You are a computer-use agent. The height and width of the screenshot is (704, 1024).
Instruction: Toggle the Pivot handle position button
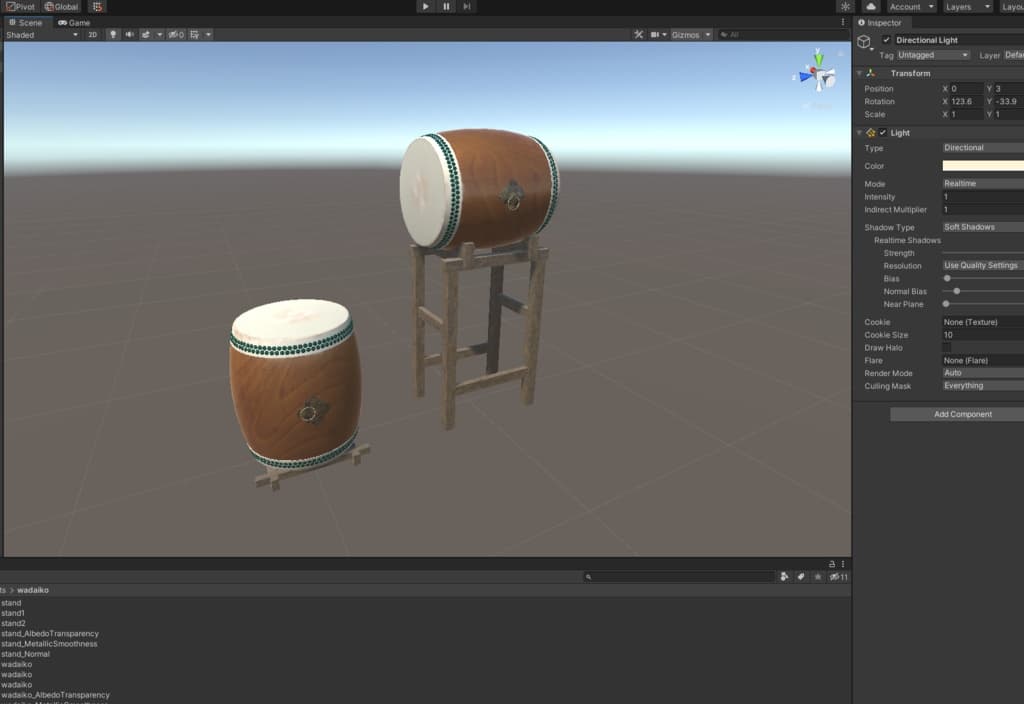point(20,7)
